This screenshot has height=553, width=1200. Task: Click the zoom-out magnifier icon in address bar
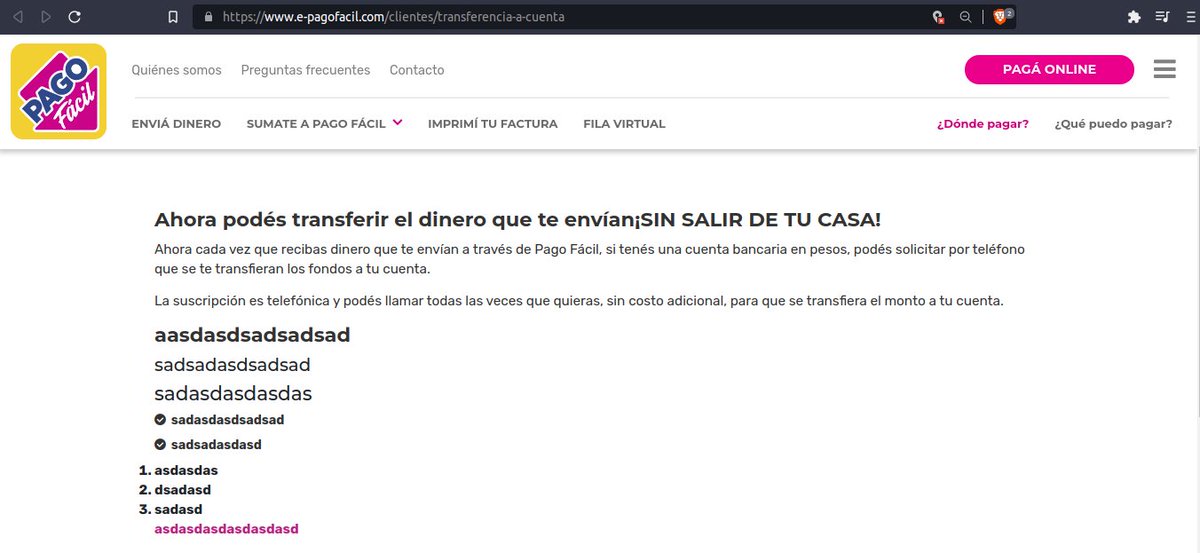click(x=965, y=17)
